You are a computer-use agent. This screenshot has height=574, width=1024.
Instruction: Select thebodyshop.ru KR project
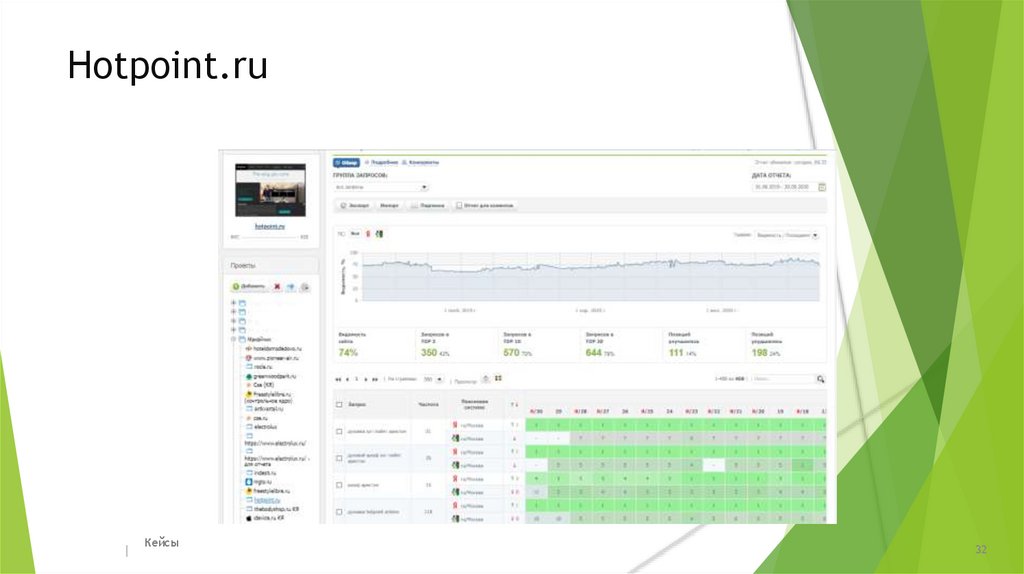tap(276, 509)
